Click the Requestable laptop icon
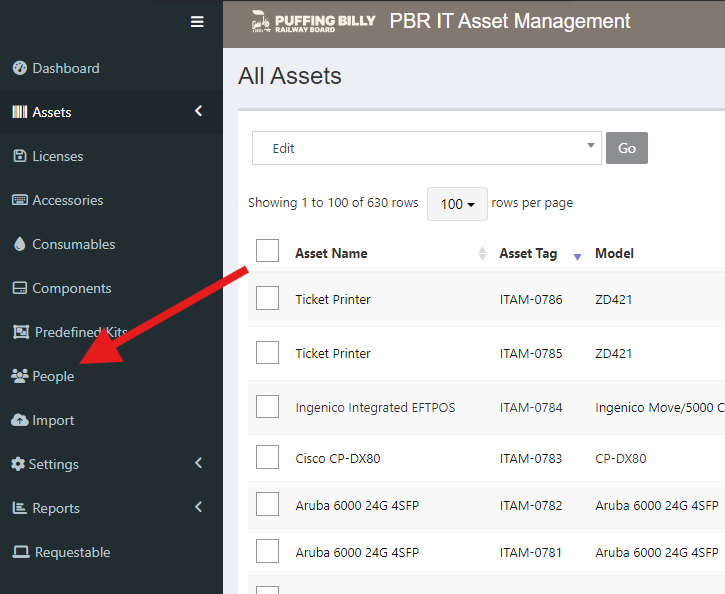 (21, 551)
